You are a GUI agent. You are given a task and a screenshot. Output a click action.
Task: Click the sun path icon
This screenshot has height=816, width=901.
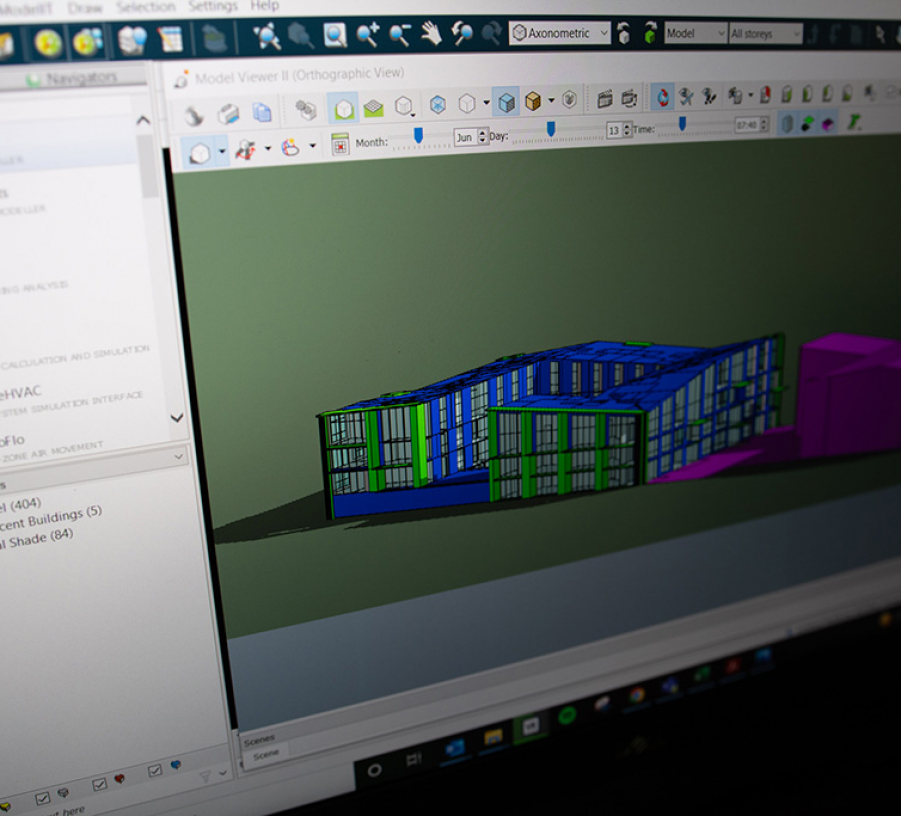[291, 148]
